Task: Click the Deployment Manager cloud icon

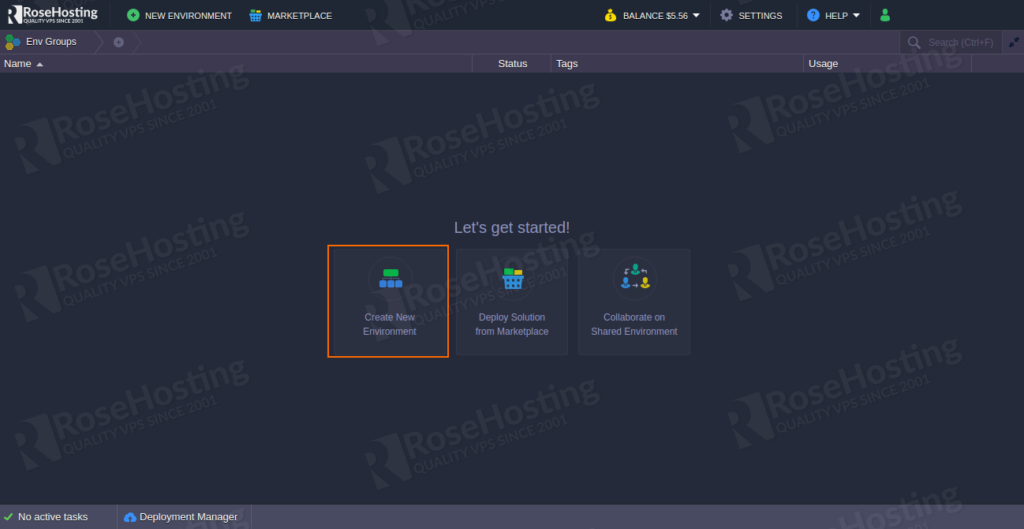Action: click(130, 517)
